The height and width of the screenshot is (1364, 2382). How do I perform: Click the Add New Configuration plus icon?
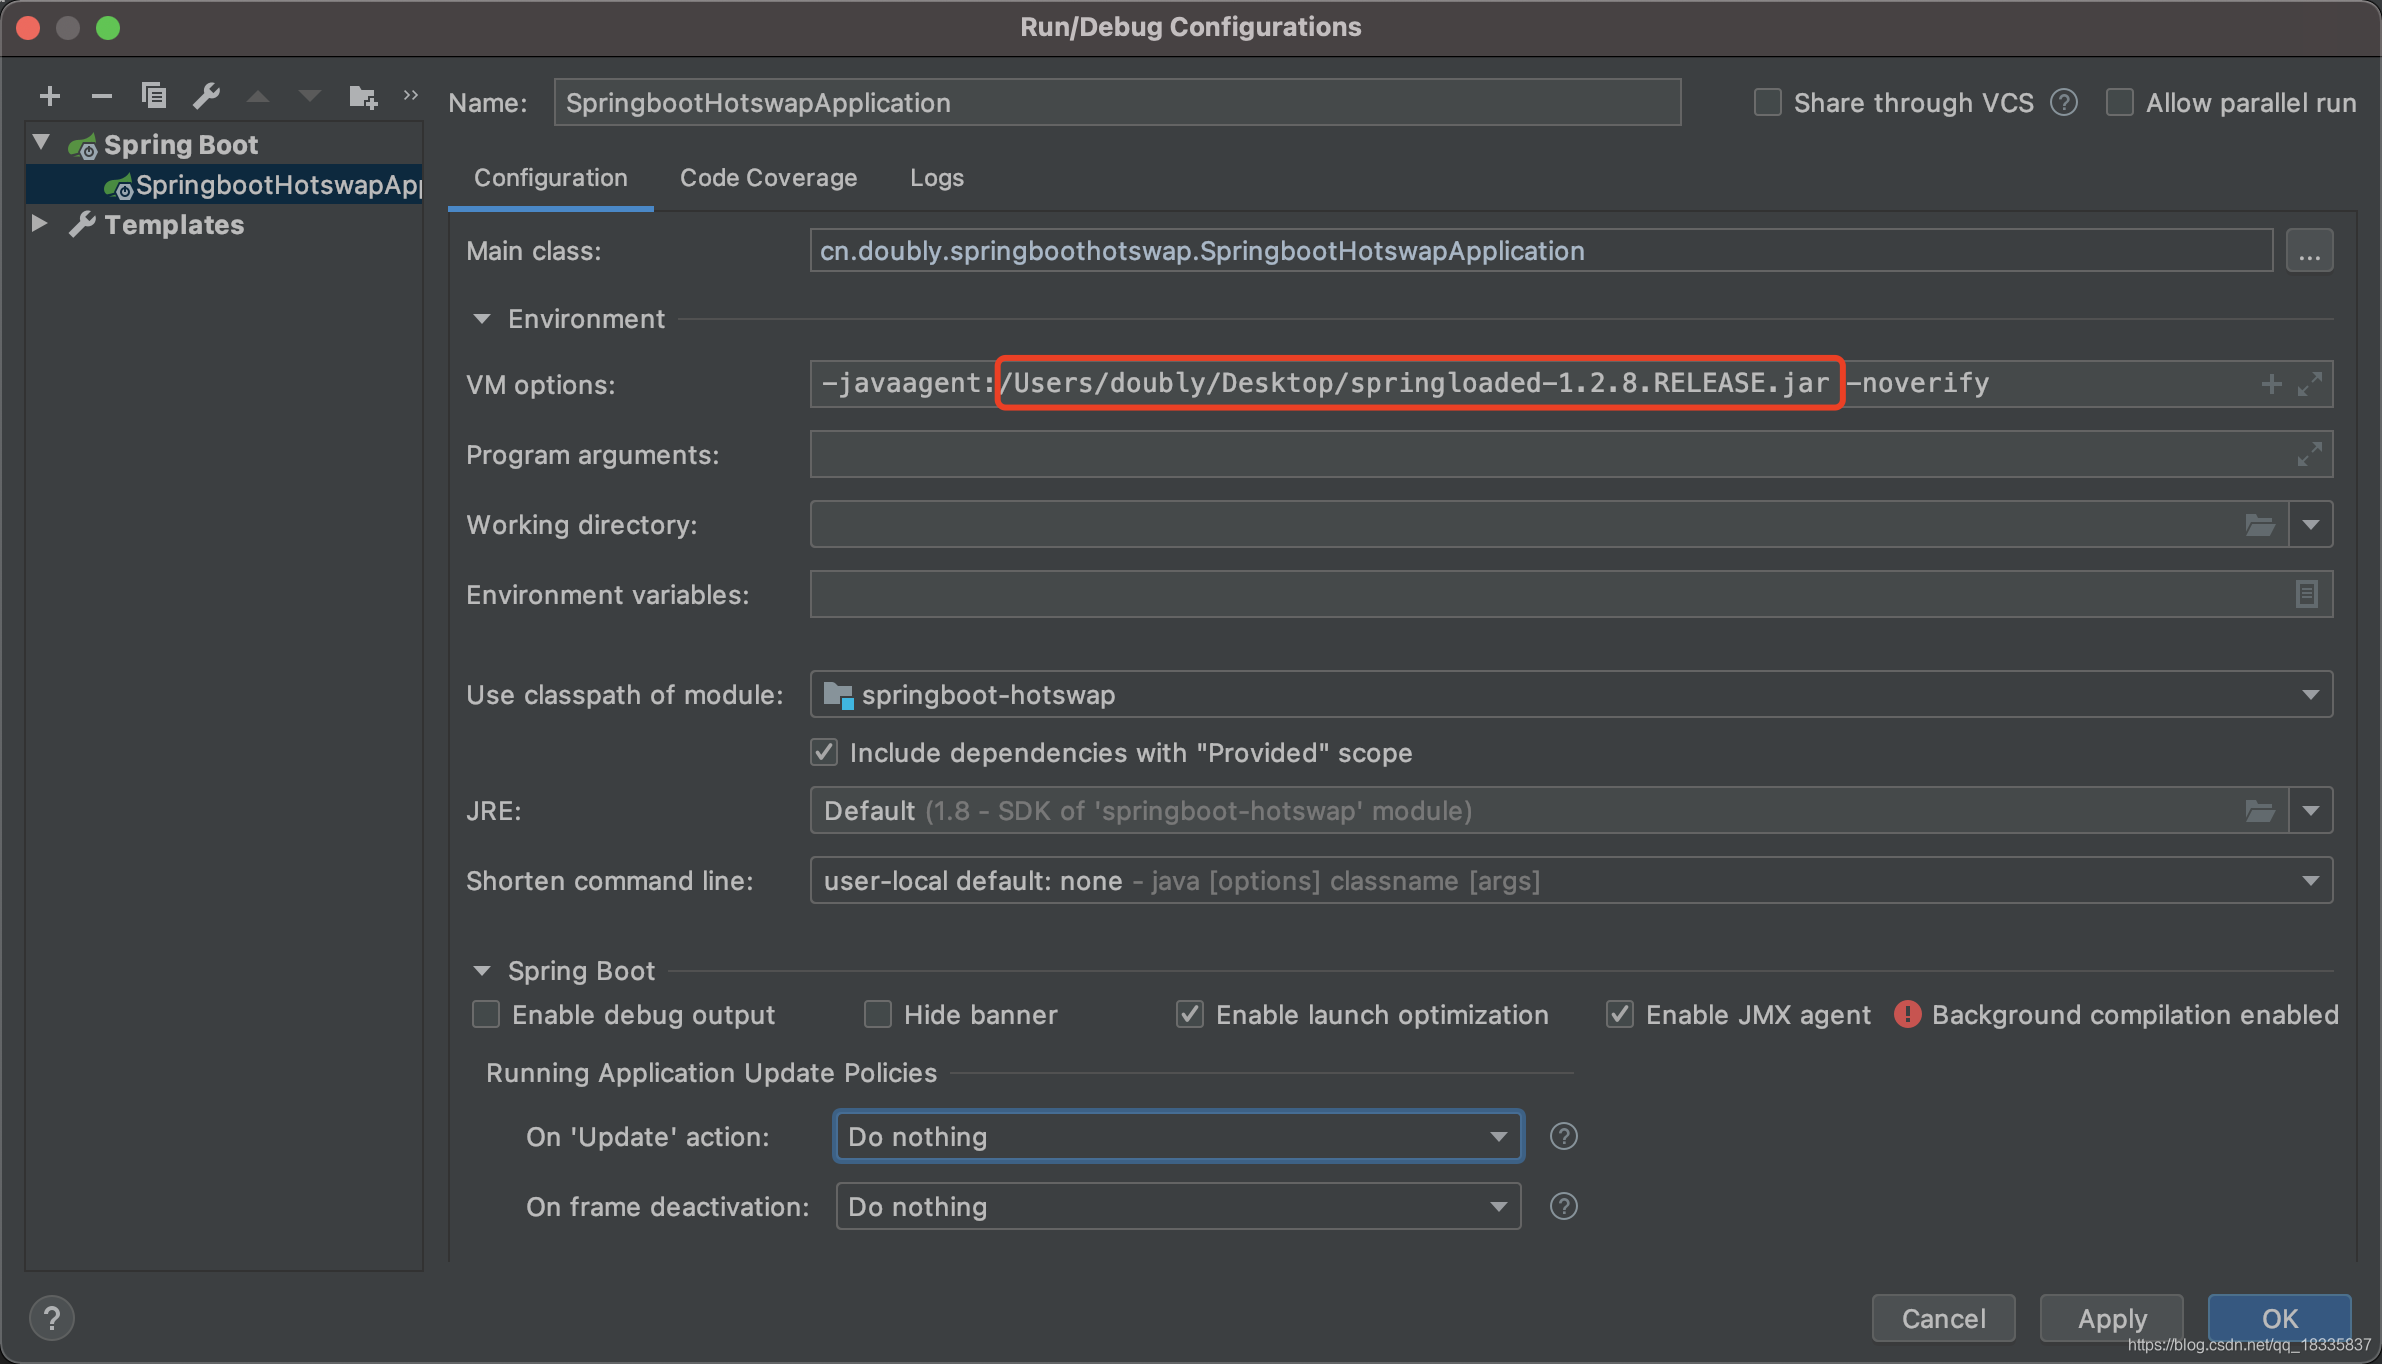point(50,96)
